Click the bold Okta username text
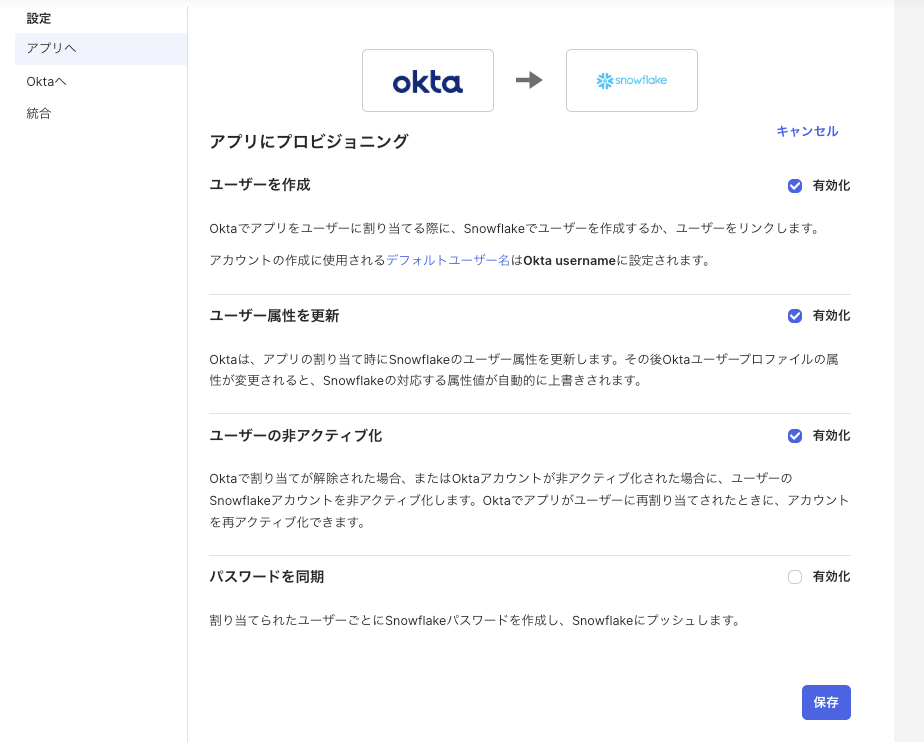 click(570, 261)
